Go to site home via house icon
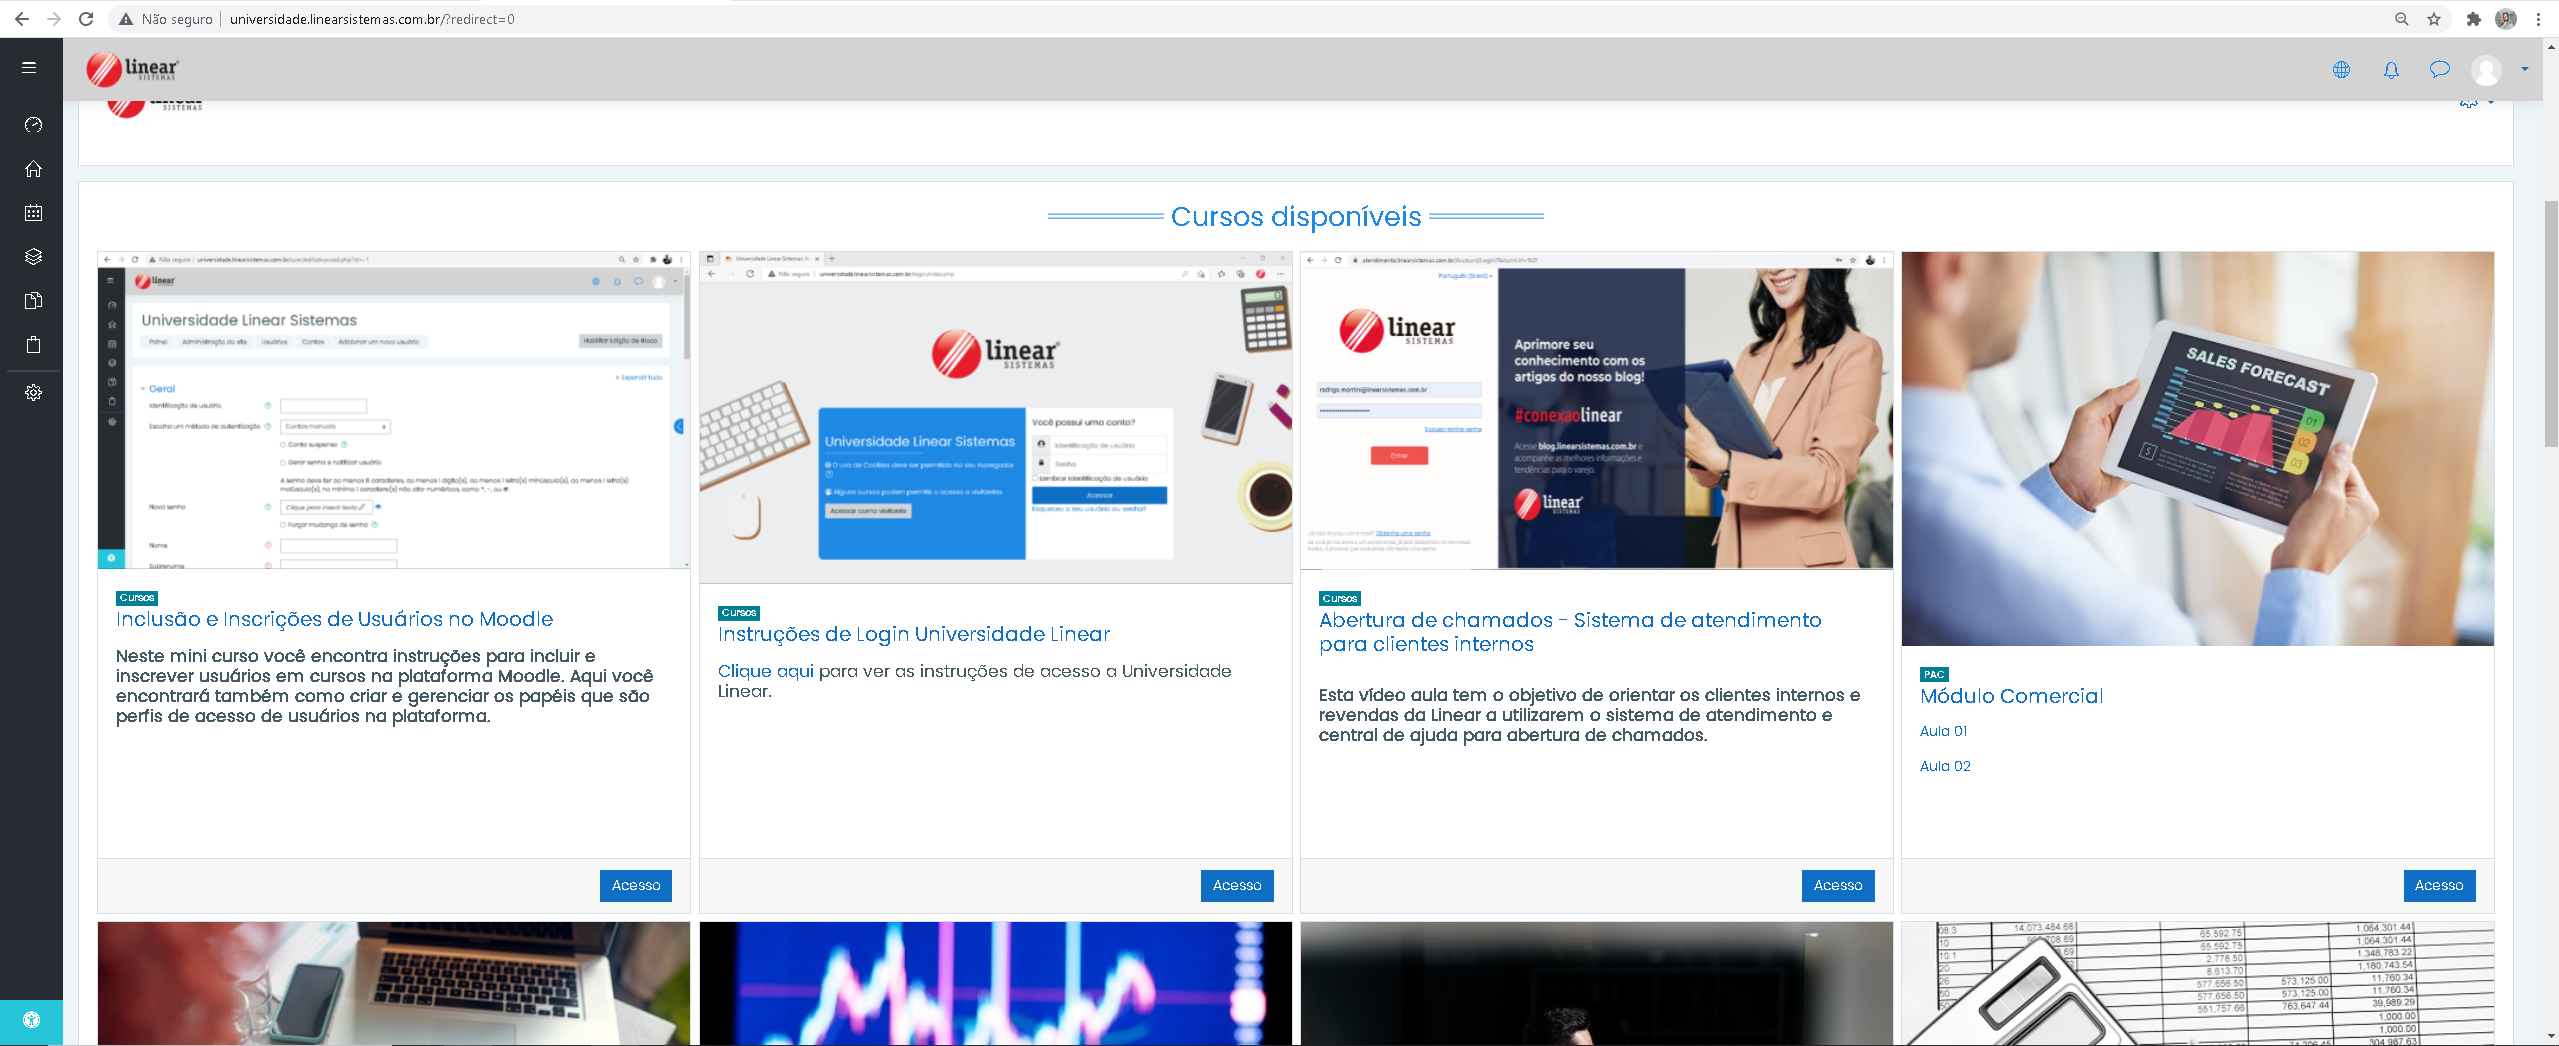This screenshot has width=2559, height=1046. pyautogui.click(x=33, y=169)
